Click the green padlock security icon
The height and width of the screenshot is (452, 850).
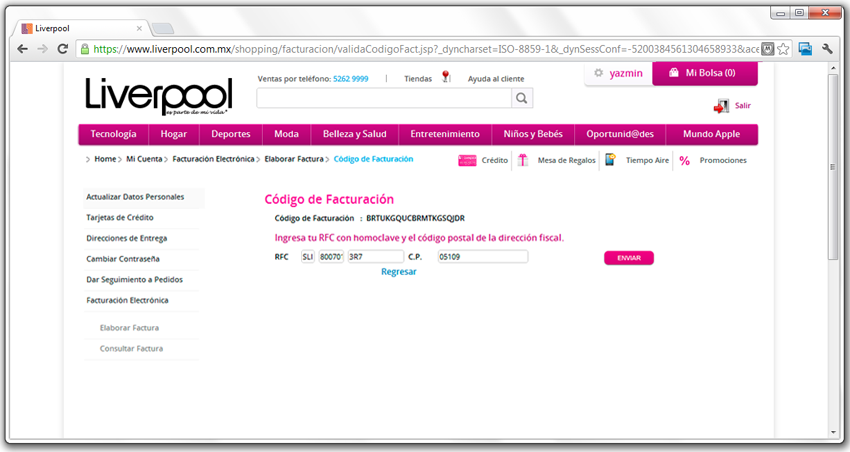pyautogui.click(x=85, y=49)
